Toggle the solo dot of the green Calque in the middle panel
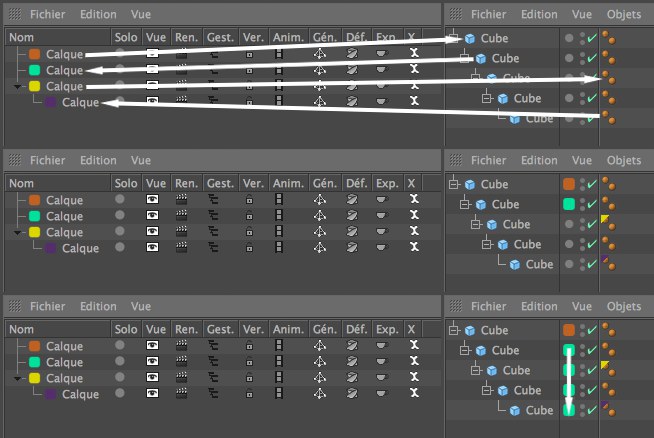Viewport: 654px width, 438px height. click(121, 216)
